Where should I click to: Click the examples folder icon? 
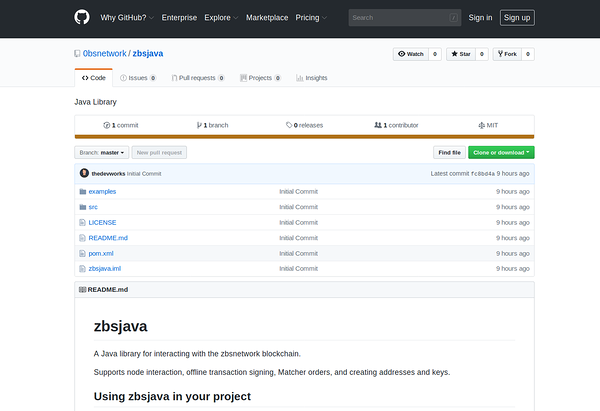[82, 191]
